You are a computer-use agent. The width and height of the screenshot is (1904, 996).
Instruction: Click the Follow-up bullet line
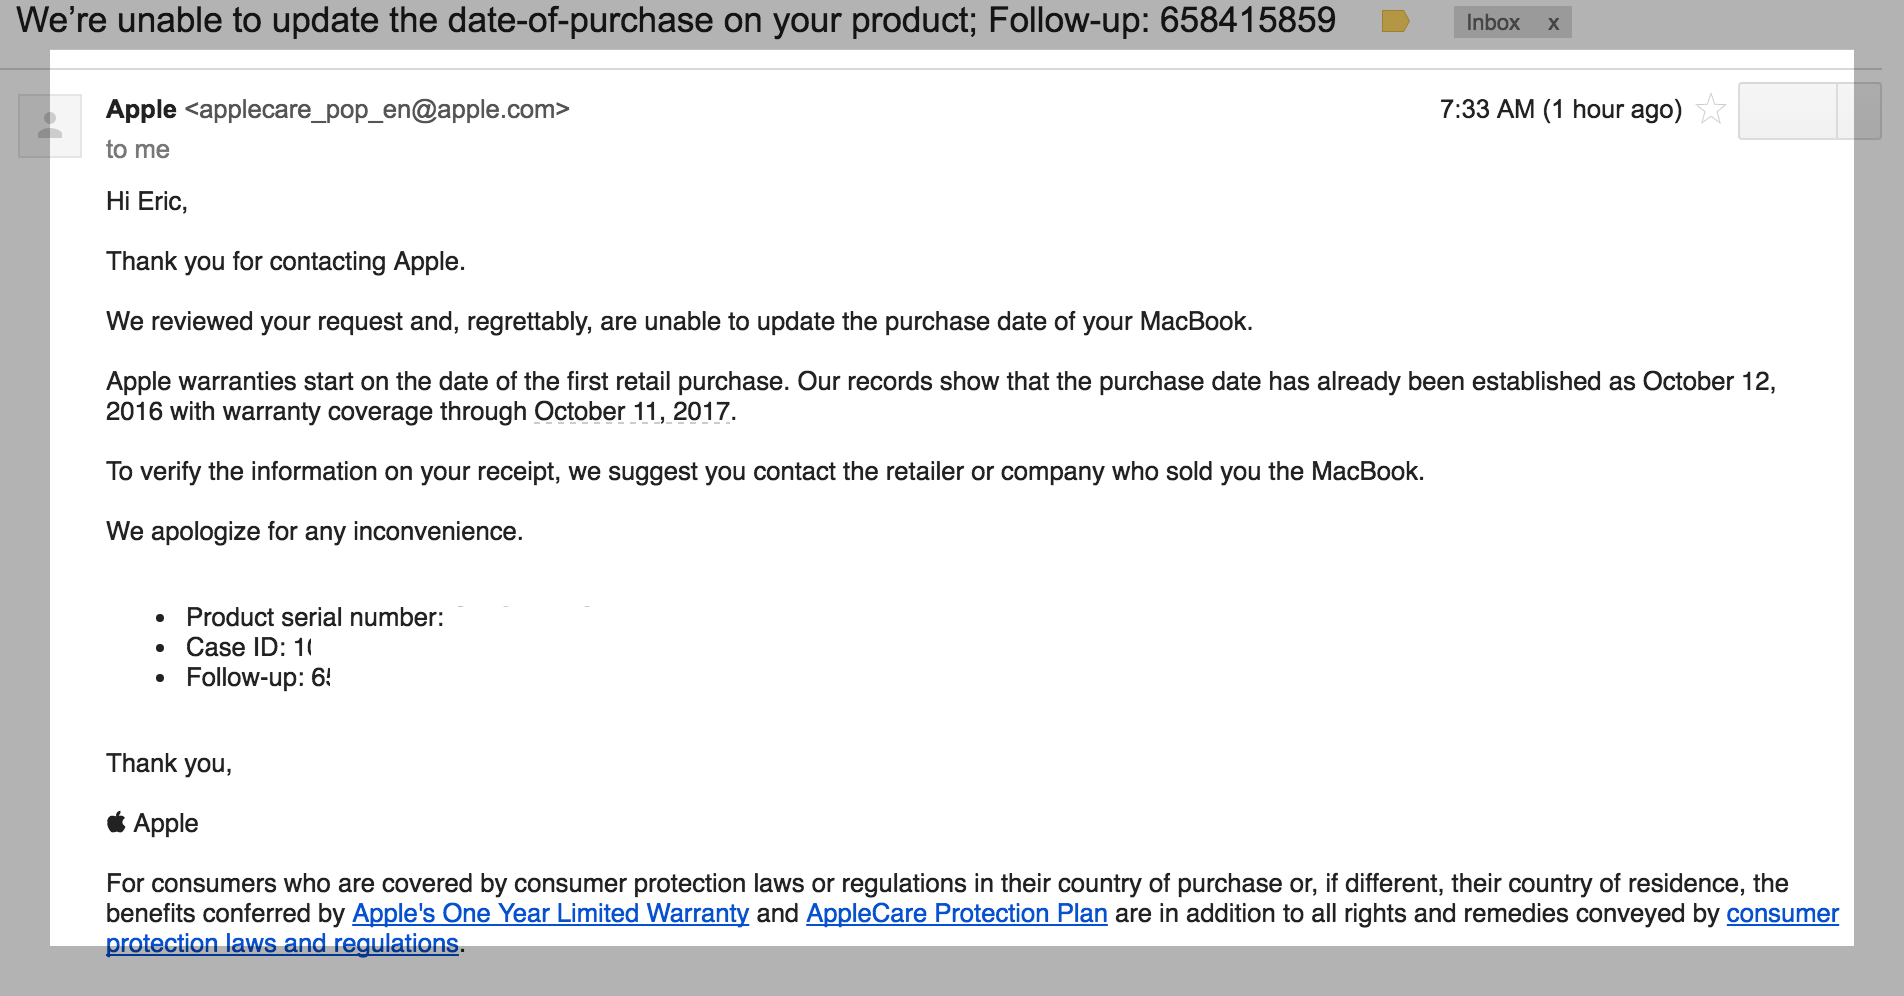click(258, 677)
